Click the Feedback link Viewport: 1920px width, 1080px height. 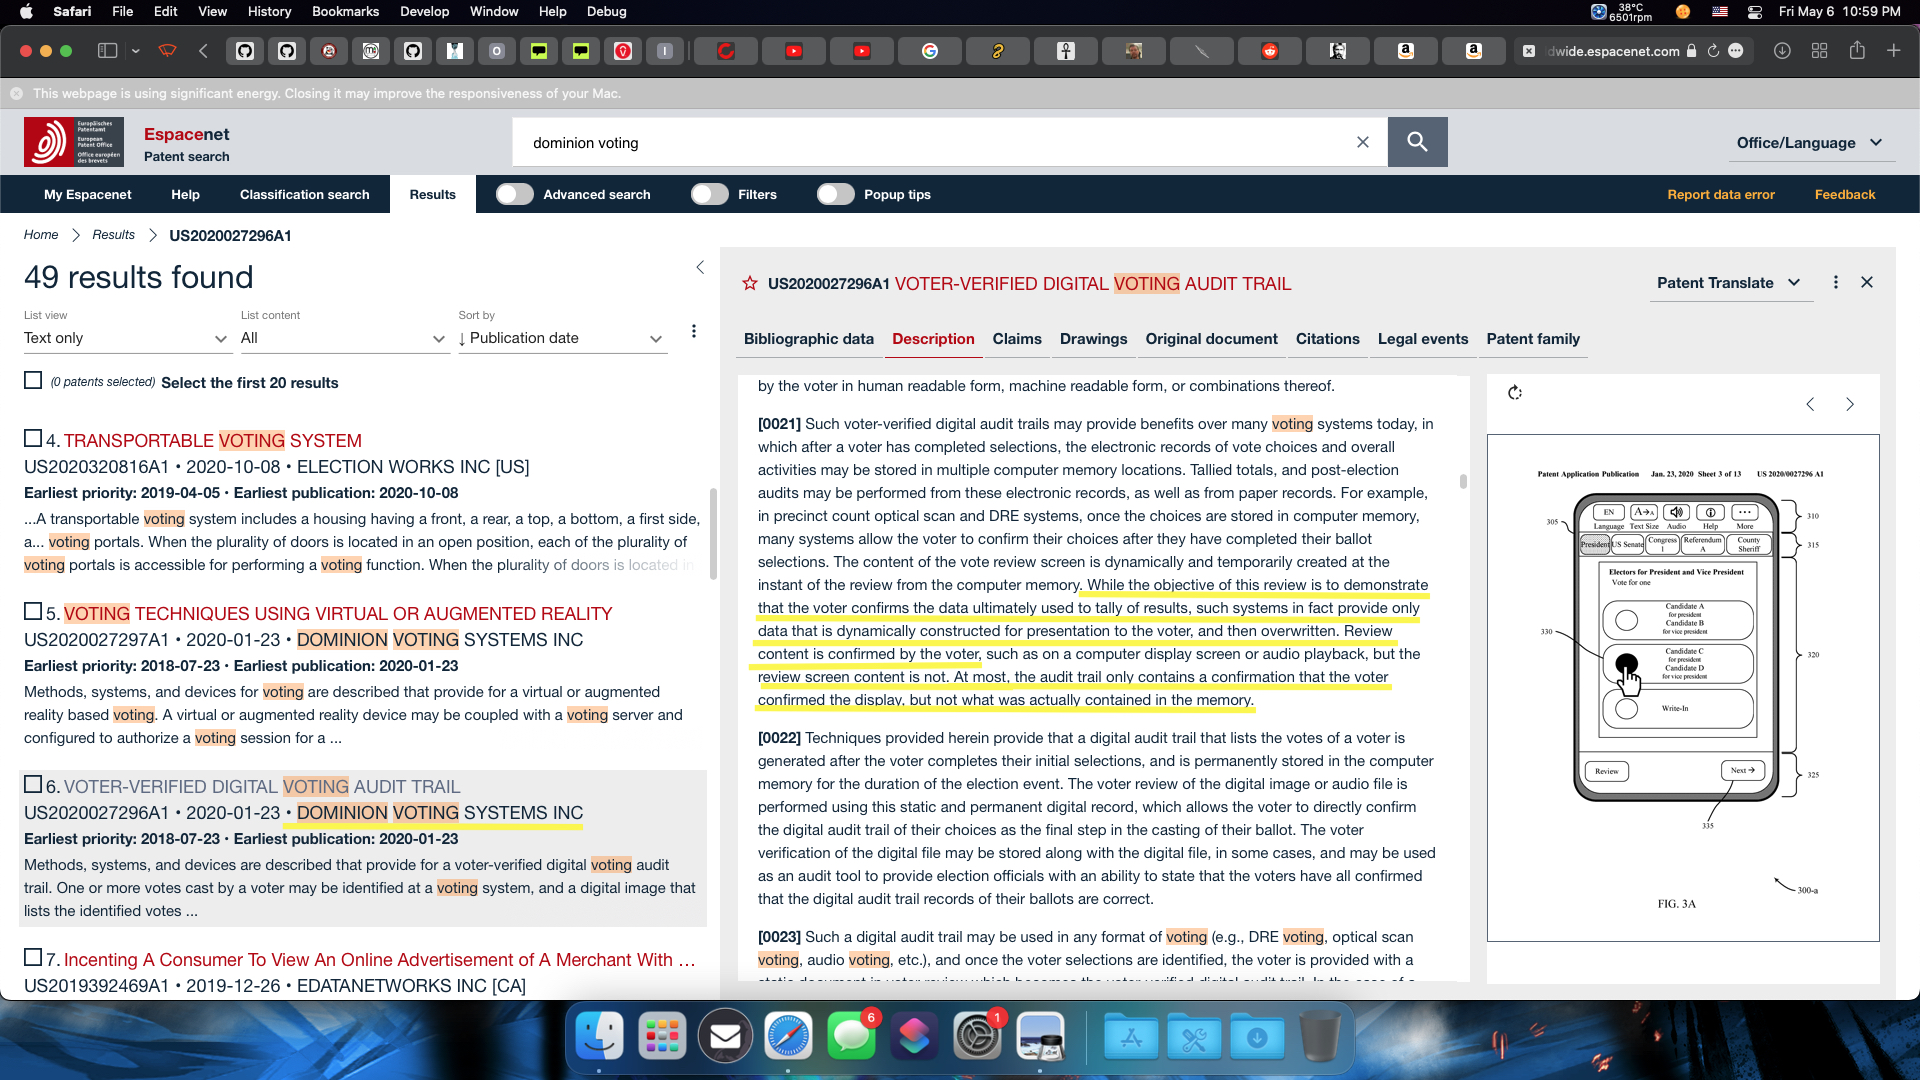[x=1845, y=194]
